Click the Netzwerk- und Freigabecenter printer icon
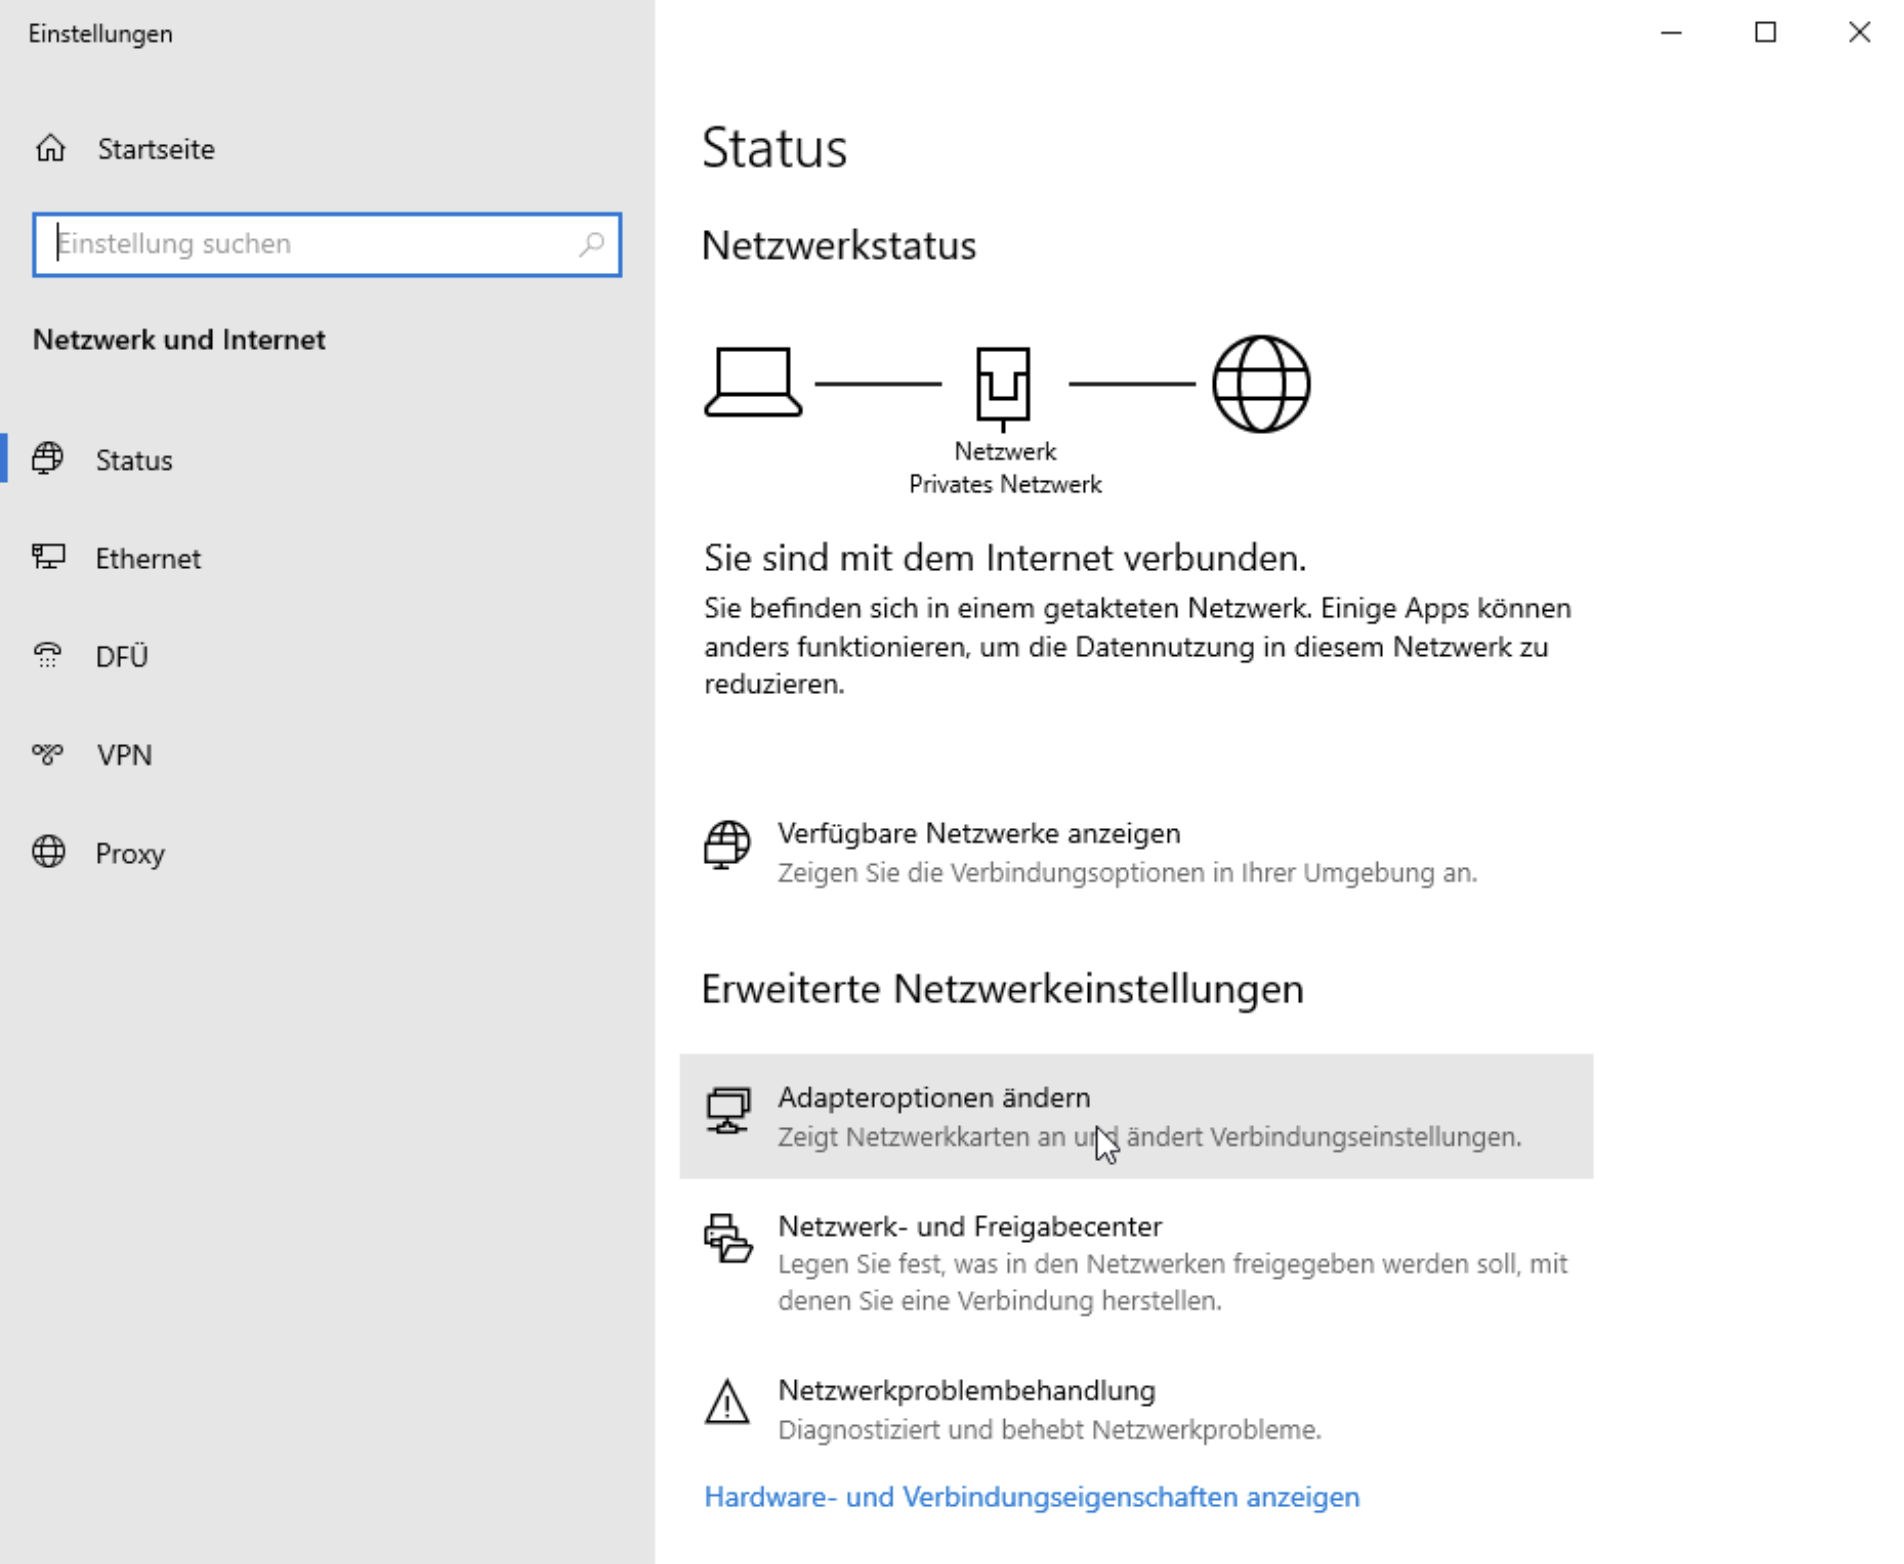Image resolution: width=1904 pixels, height=1564 pixels. pos(728,1238)
